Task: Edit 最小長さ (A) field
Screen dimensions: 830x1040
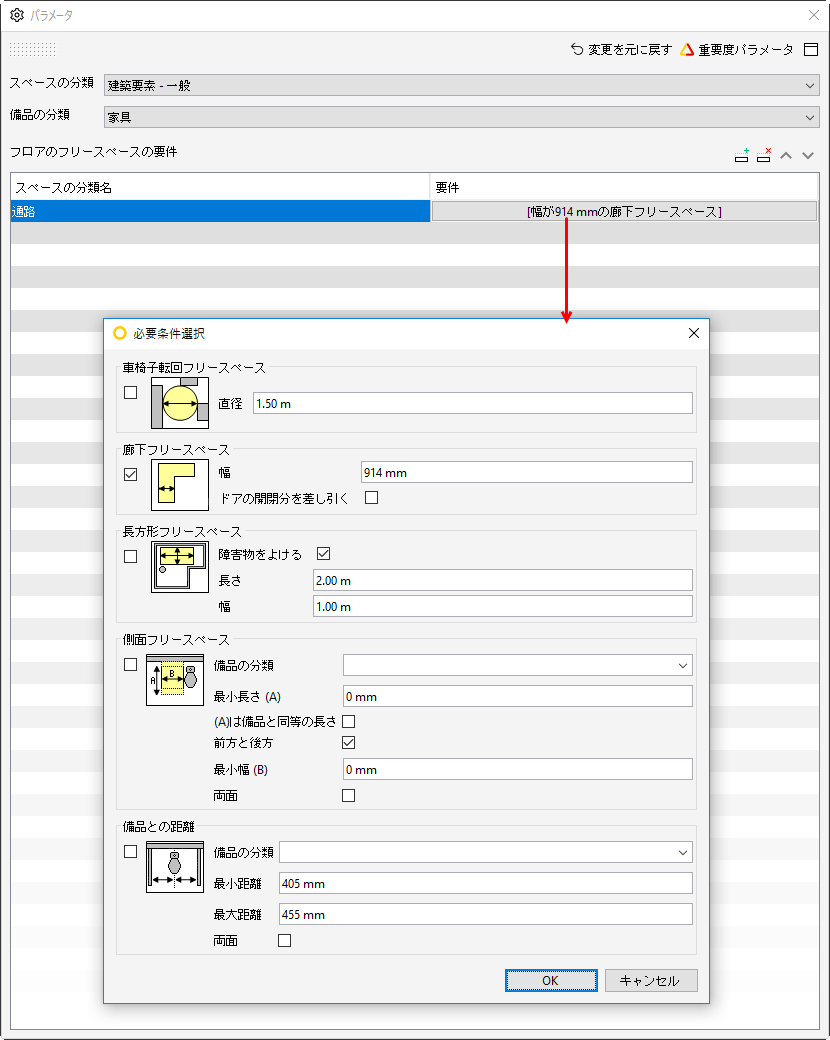Action: pyautogui.click(x=518, y=696)
